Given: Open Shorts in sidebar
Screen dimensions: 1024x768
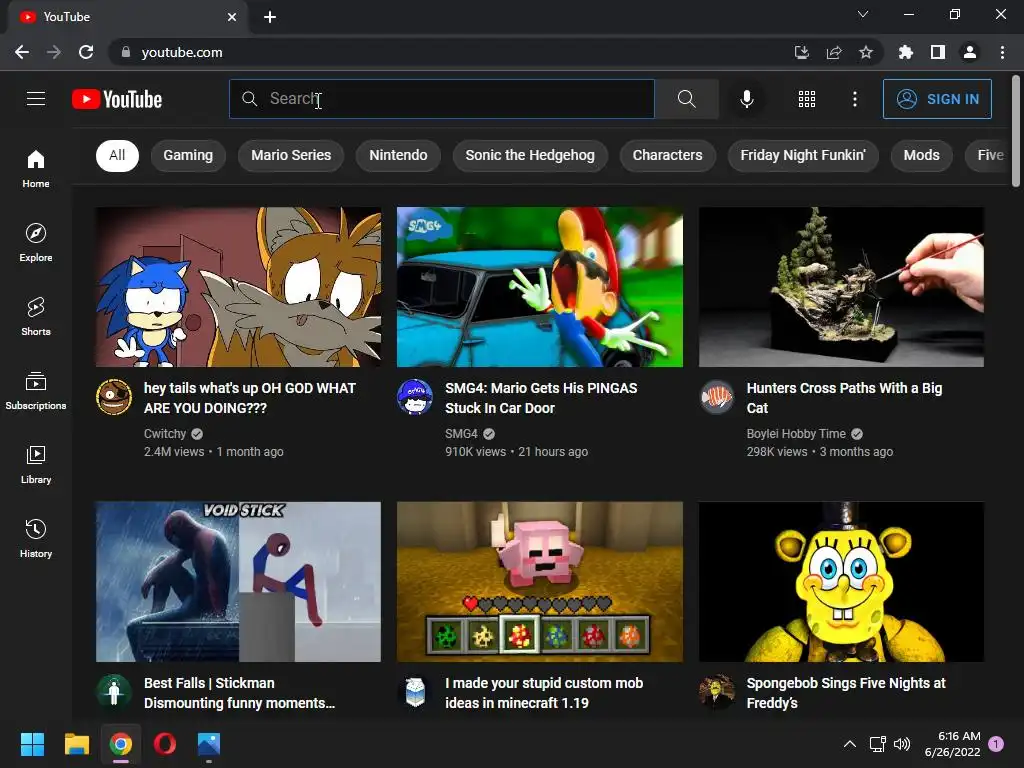Looking at the screenshot, I should (x=36, y=317).
